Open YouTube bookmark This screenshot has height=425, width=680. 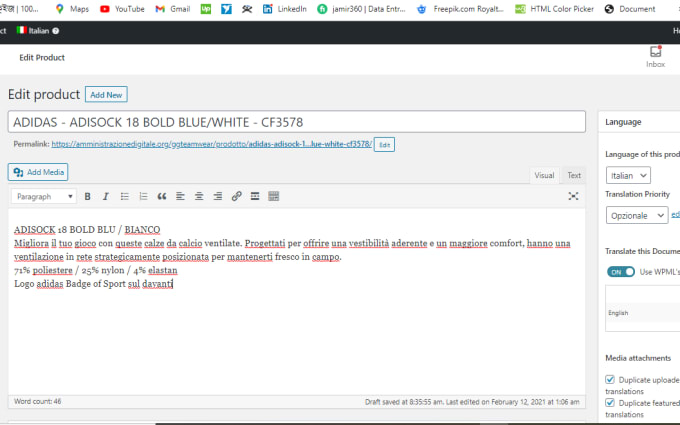coord(122,9)
